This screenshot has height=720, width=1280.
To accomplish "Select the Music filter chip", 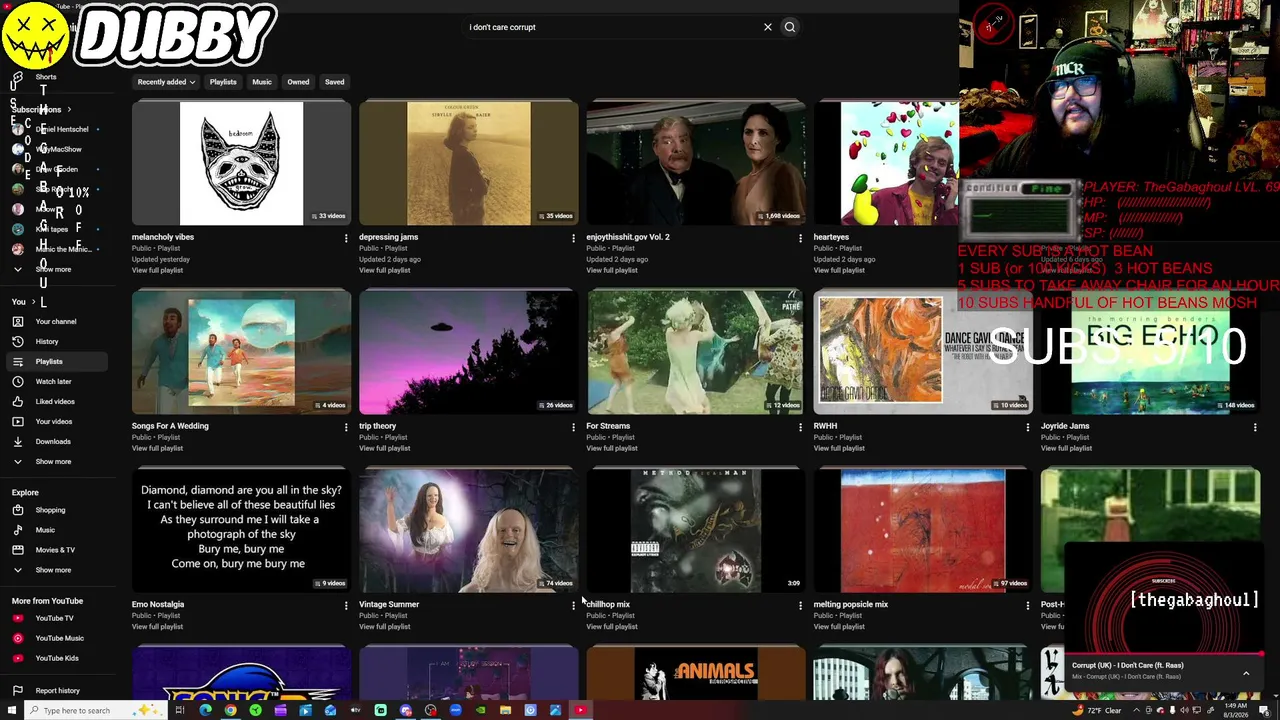I will coord(262,82).
